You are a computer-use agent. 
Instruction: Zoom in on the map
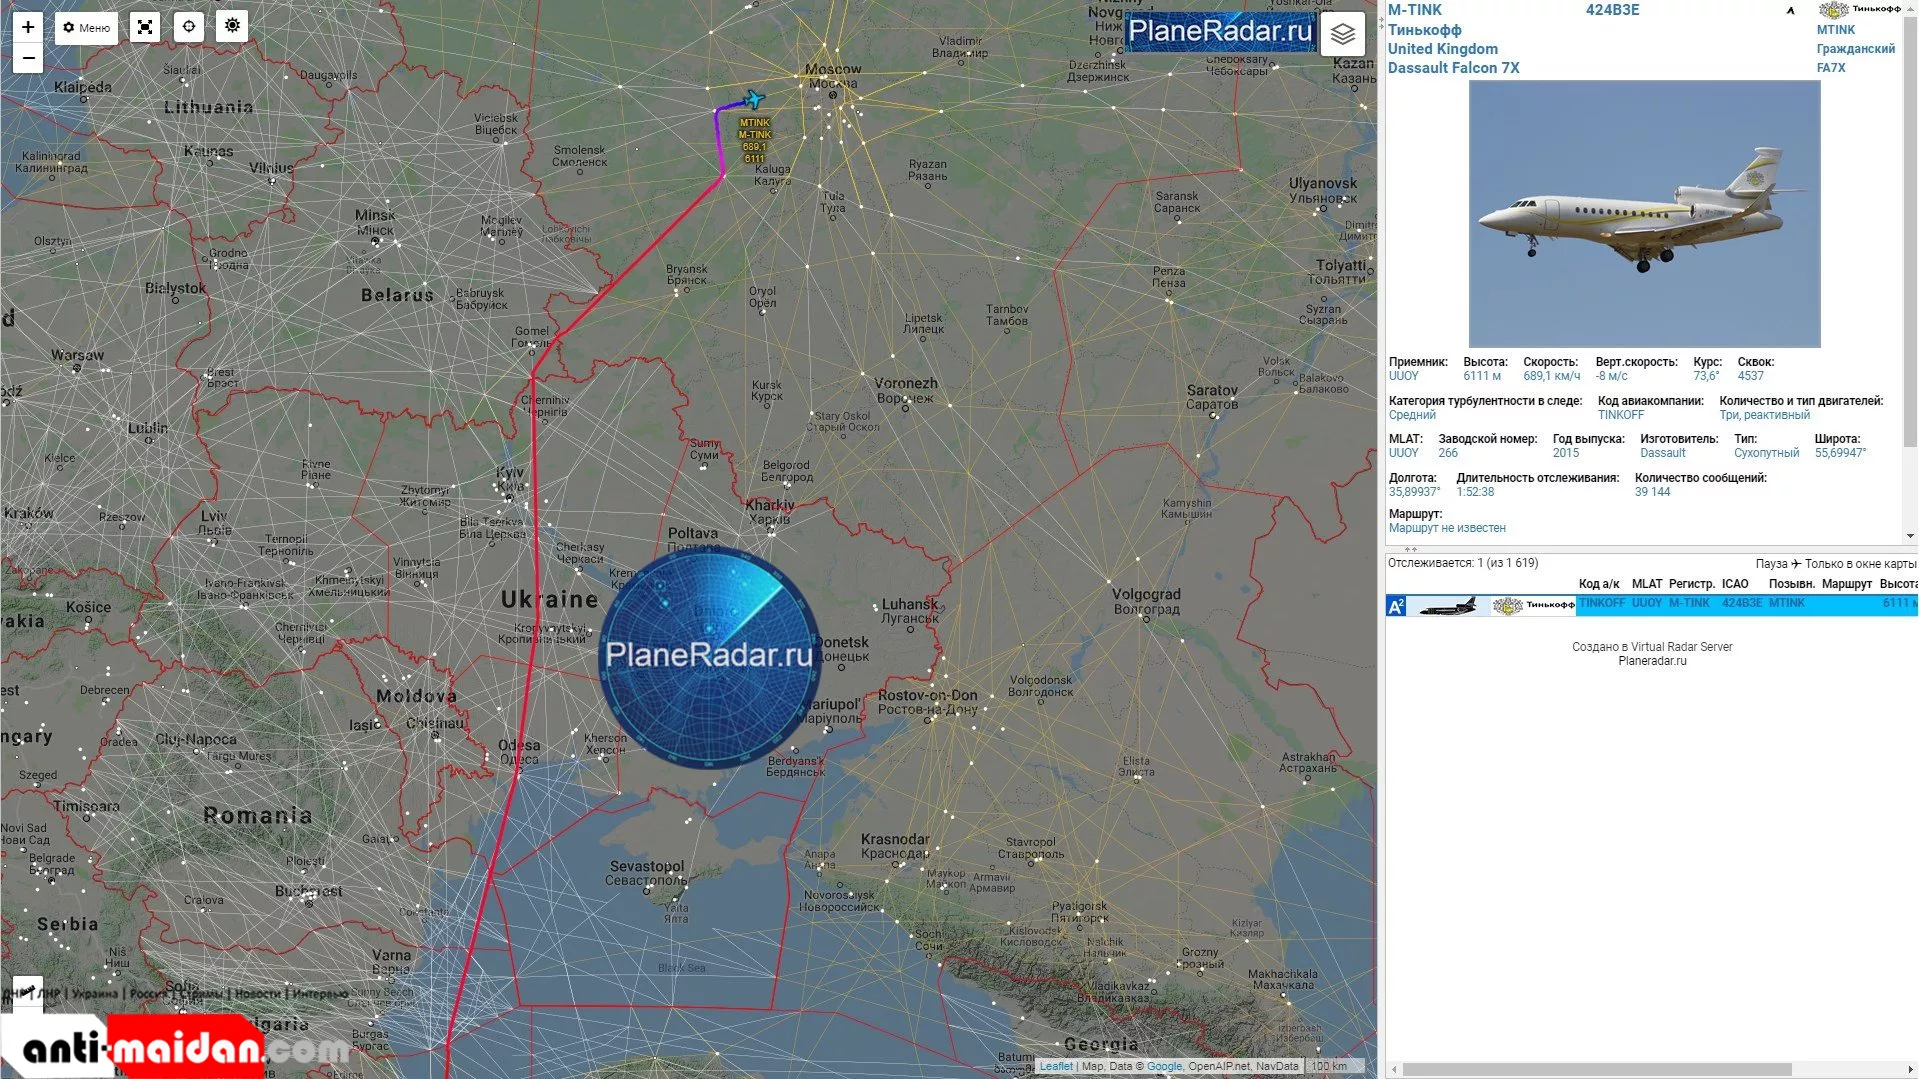point(28,27)
